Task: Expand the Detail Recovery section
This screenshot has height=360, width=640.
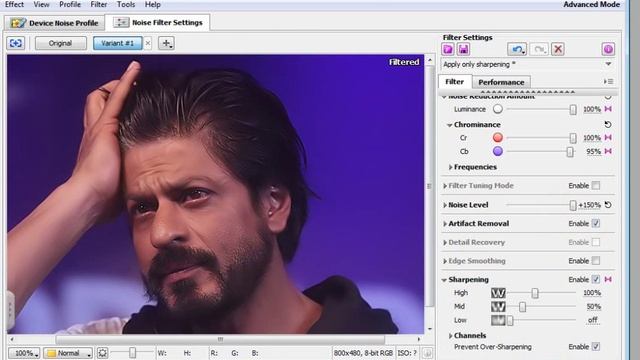Action: coord(445,243)
